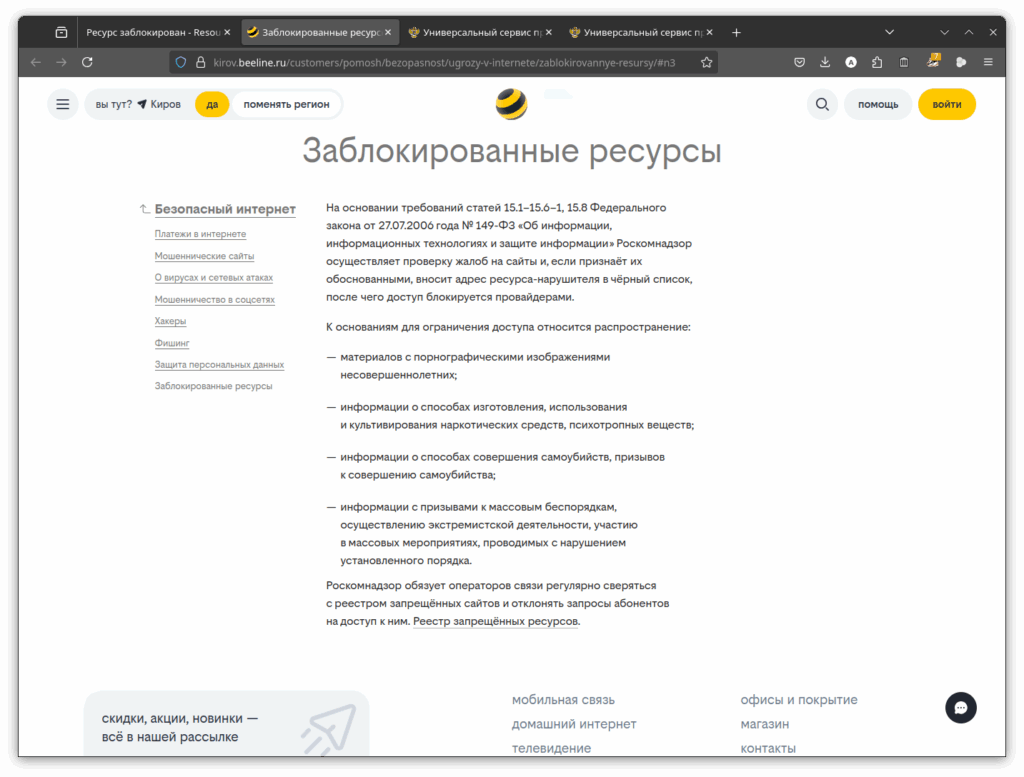Close the second Универсальный сервис tab
The image size is (1024, 777).
(709, 32)
